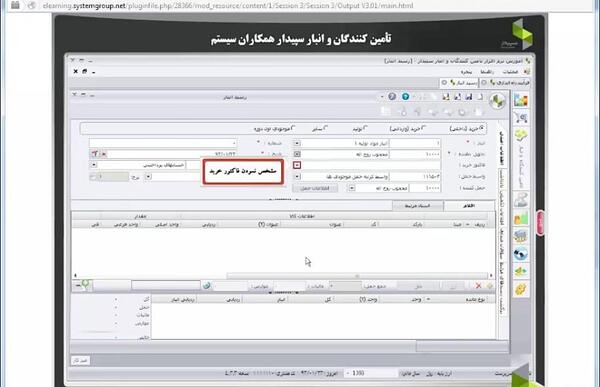This screenshot has width=600, height=387.
Task: Select the خرید (وارداتی) radio button
Action: pos(424,127)
